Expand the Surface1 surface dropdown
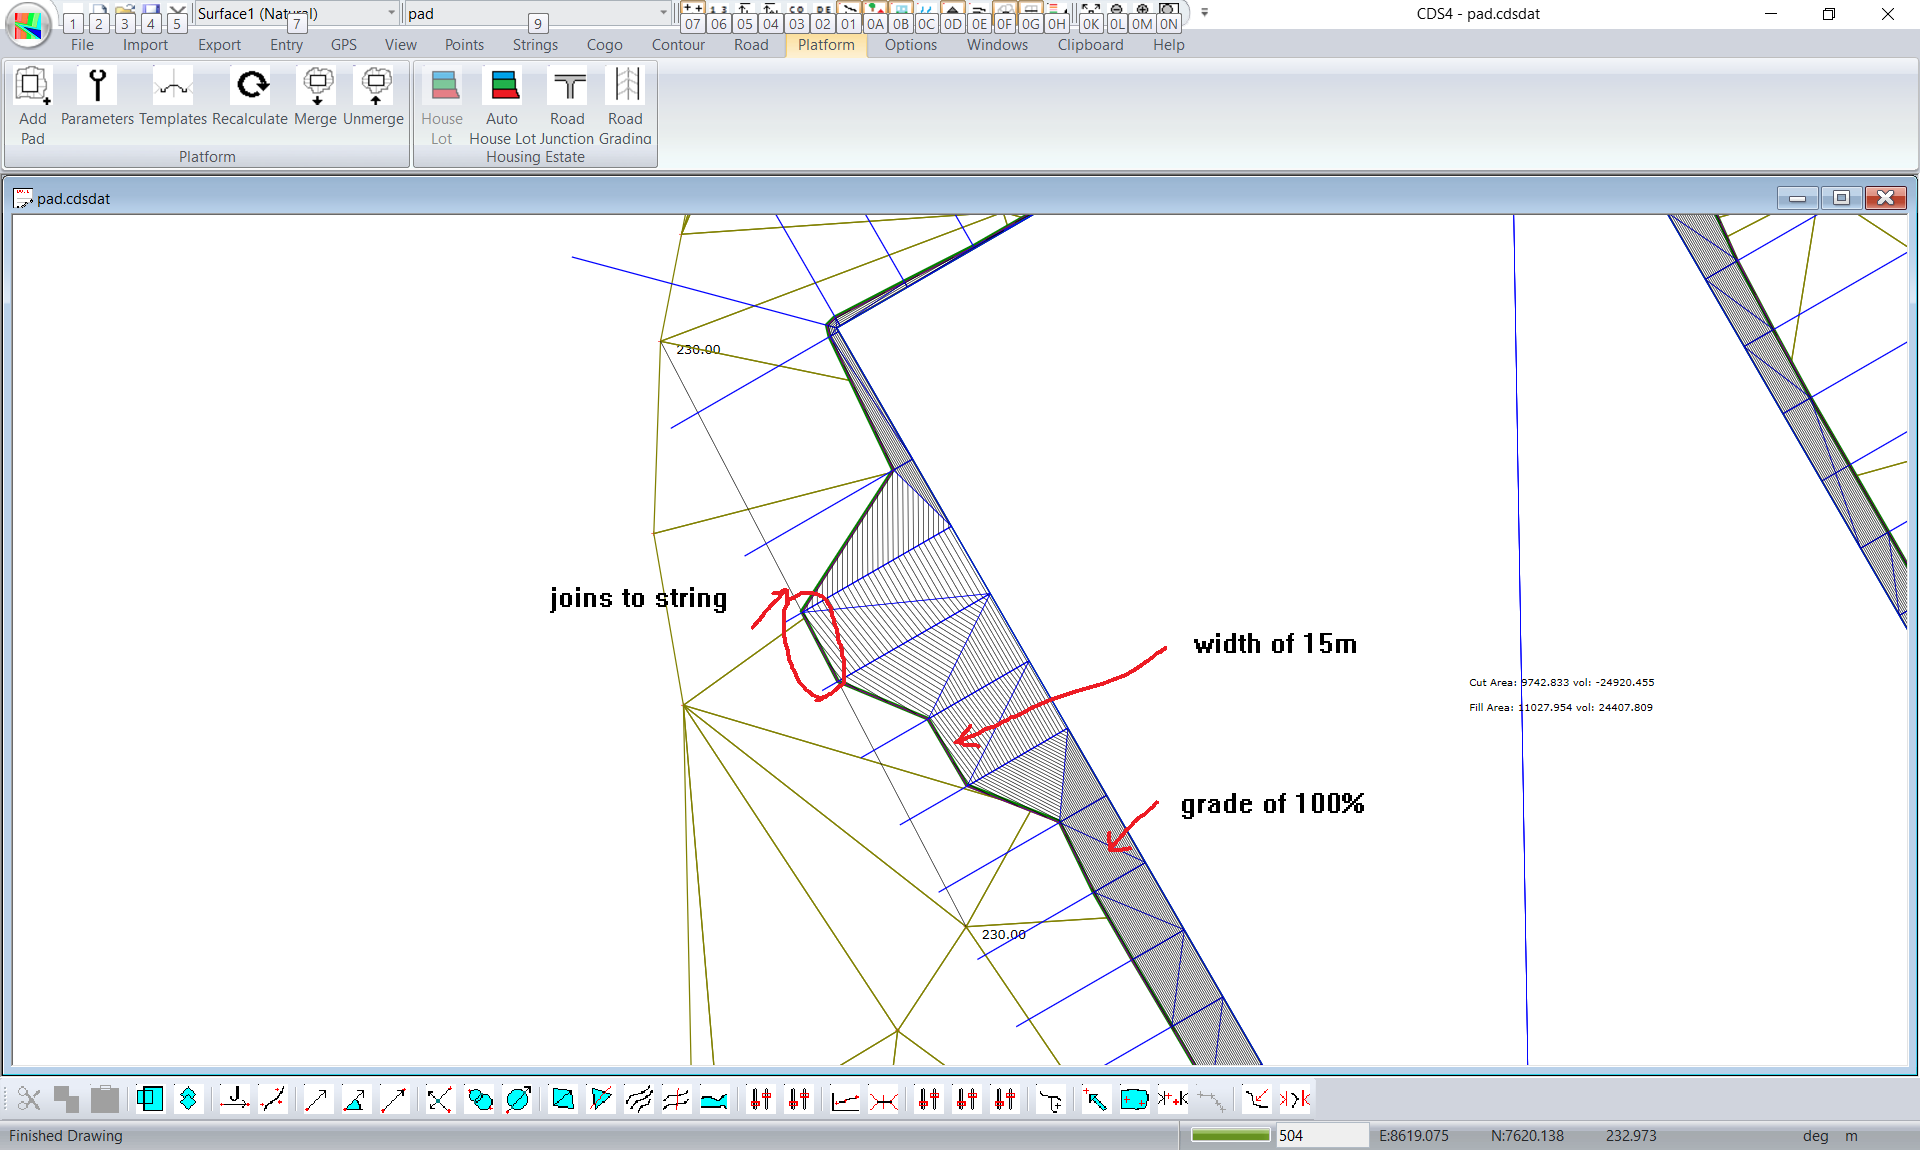 point(391,13)
